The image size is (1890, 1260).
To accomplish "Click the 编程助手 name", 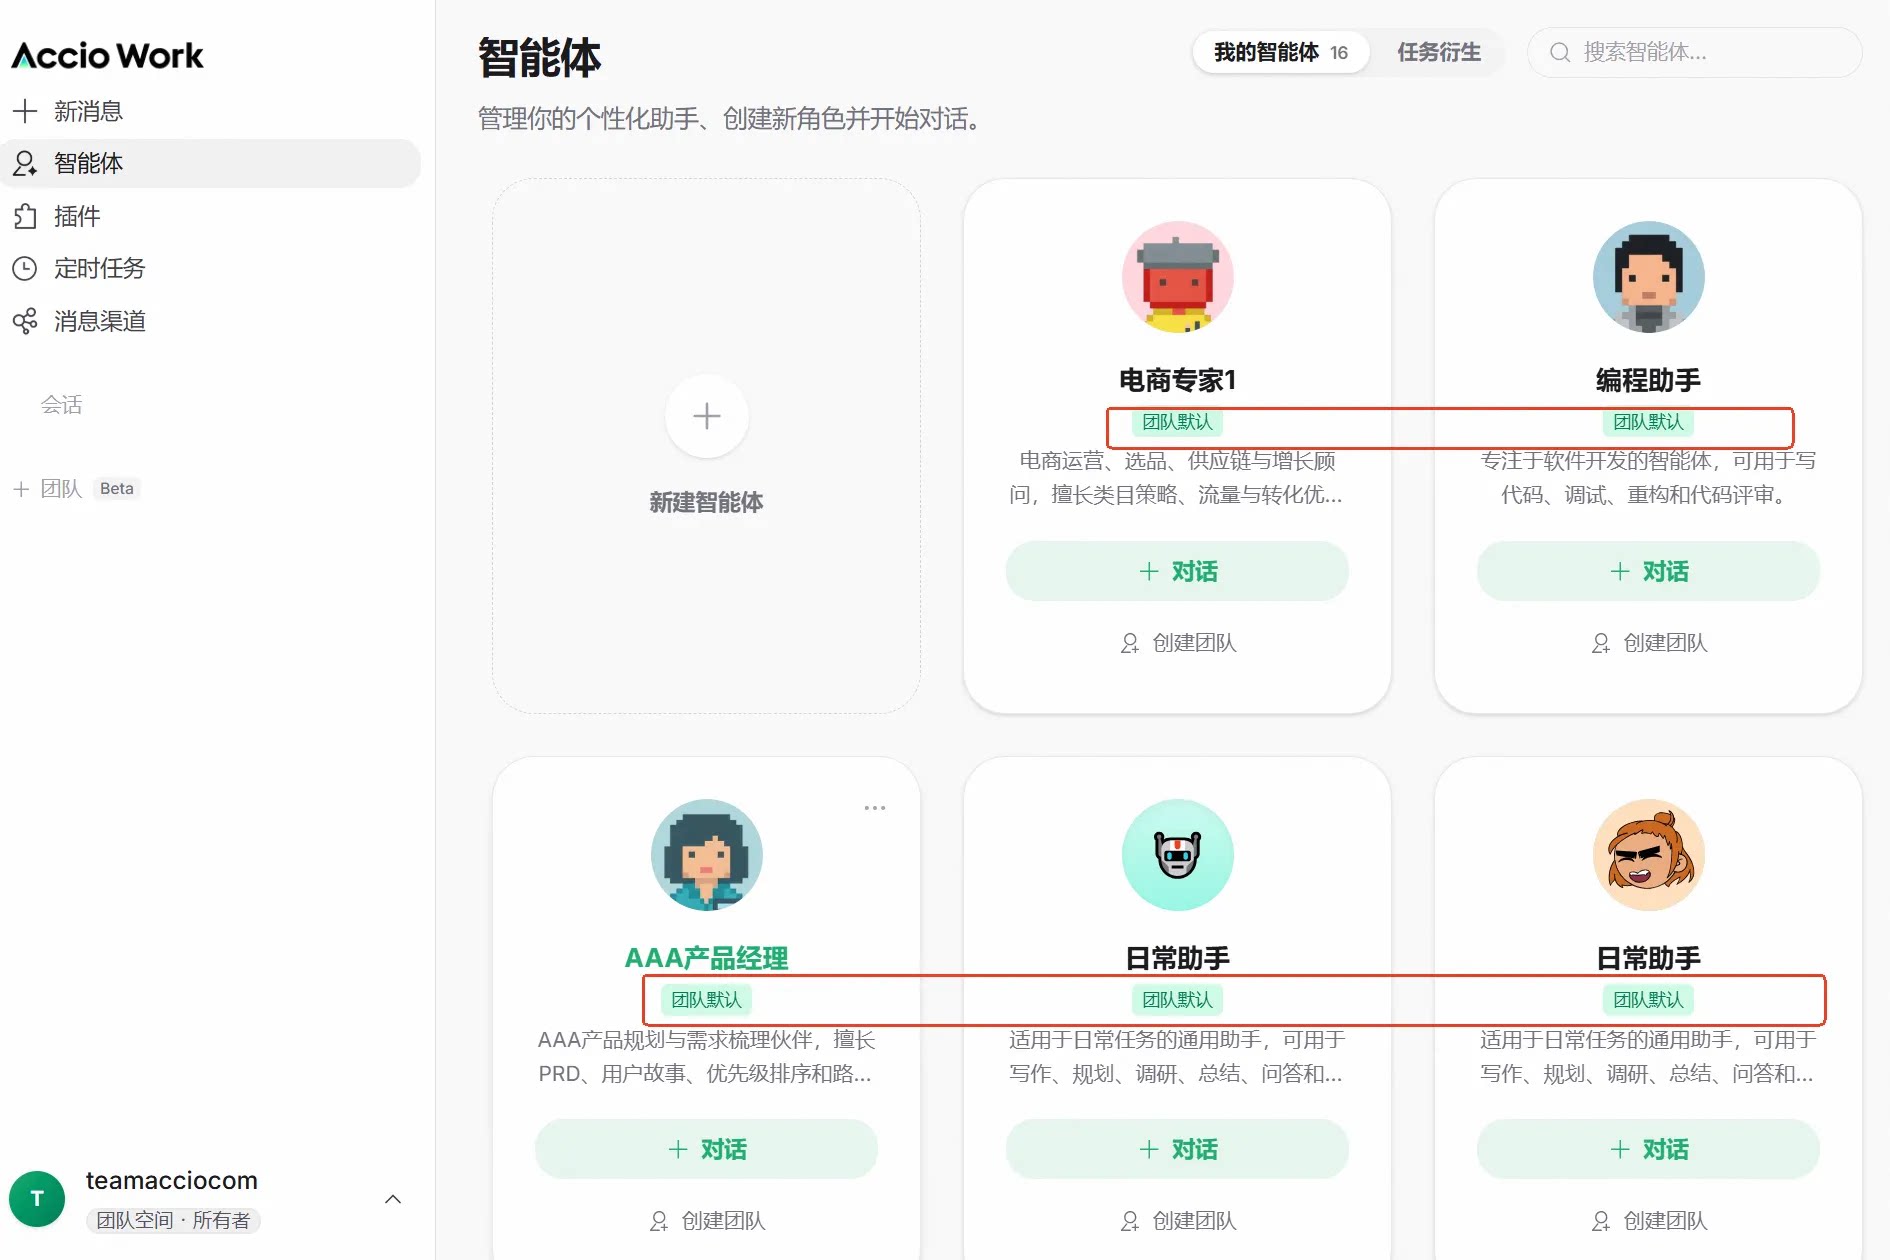I will [1649, 380].
